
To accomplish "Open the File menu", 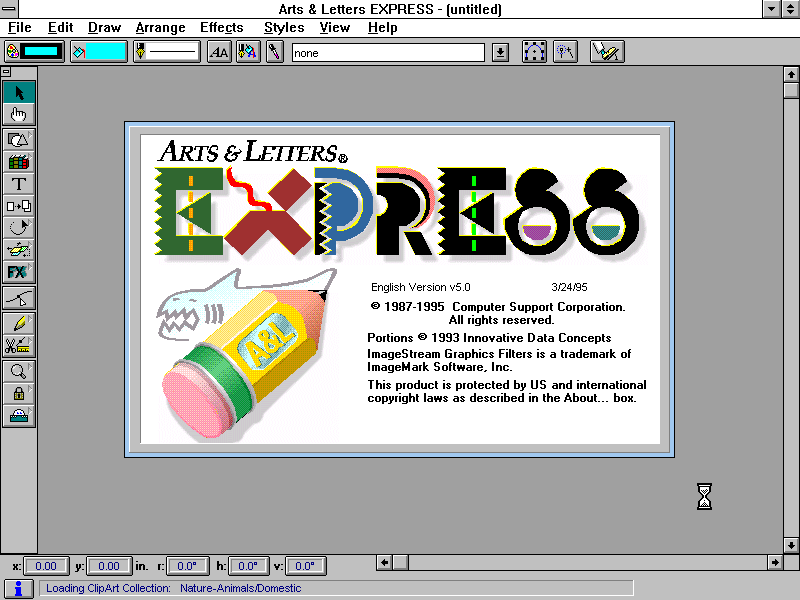I will [19, 28].
